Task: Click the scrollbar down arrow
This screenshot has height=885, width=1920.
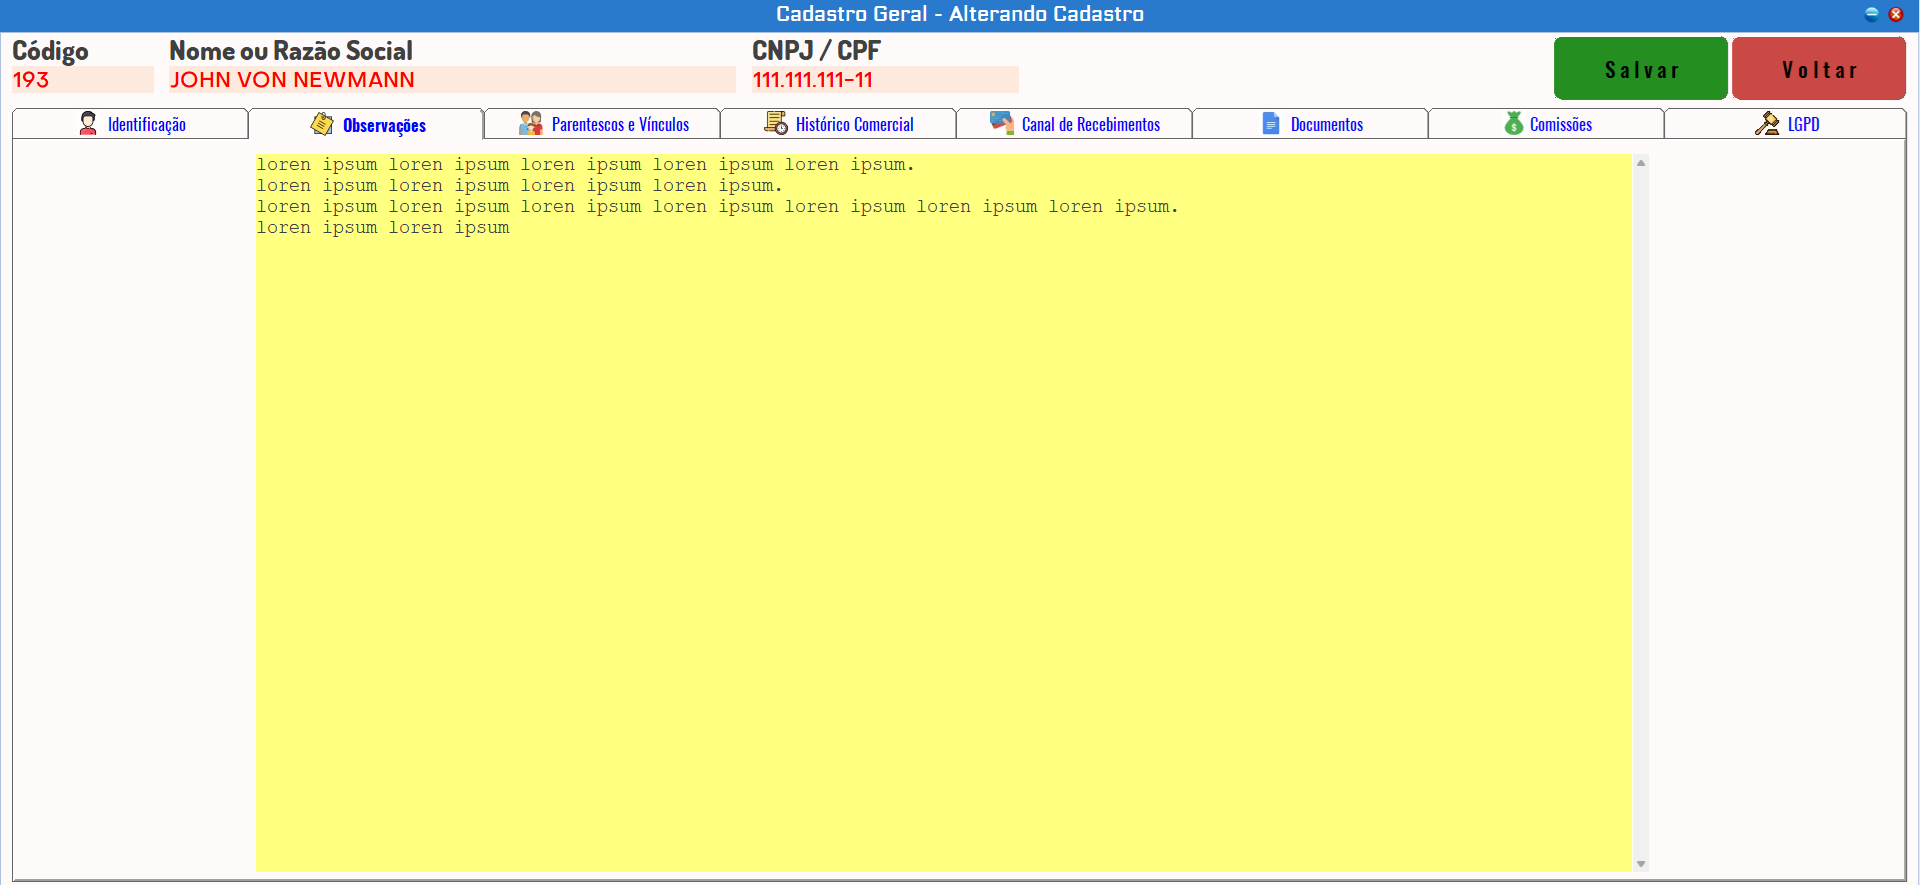Action: pyautogui.click(x=1641, y=863)
